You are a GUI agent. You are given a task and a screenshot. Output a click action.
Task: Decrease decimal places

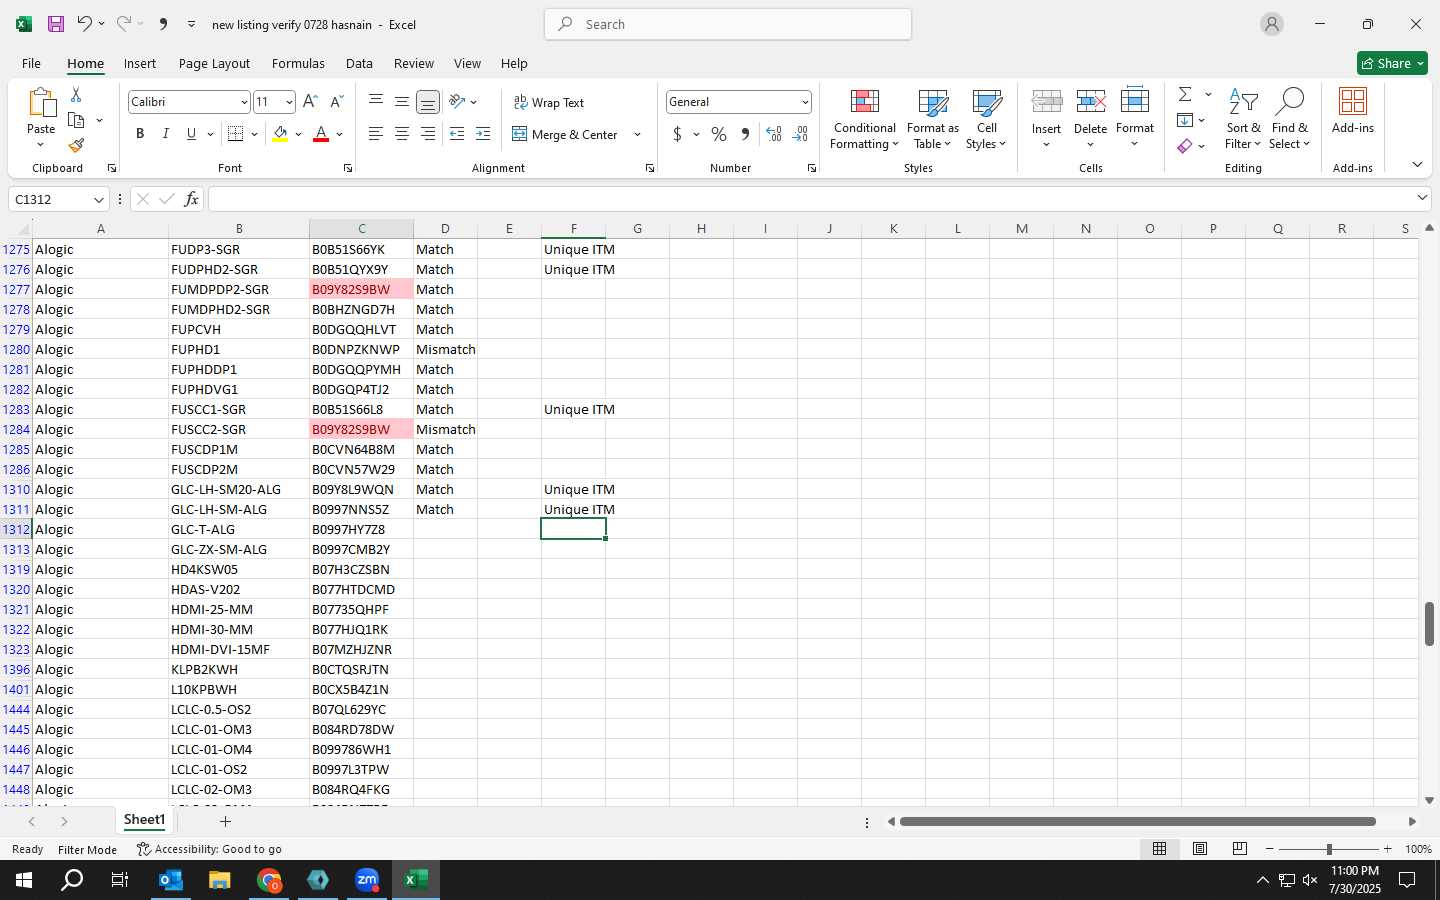click(x=800, y=134)
